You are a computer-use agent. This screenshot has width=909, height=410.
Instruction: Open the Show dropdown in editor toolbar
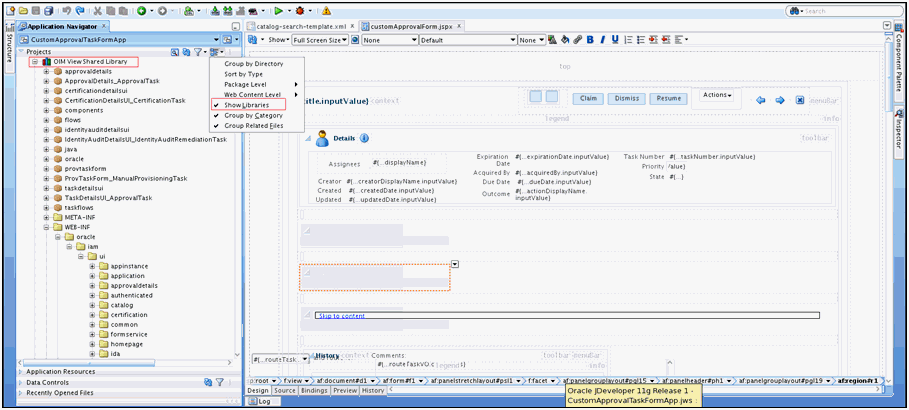[277, 39]
